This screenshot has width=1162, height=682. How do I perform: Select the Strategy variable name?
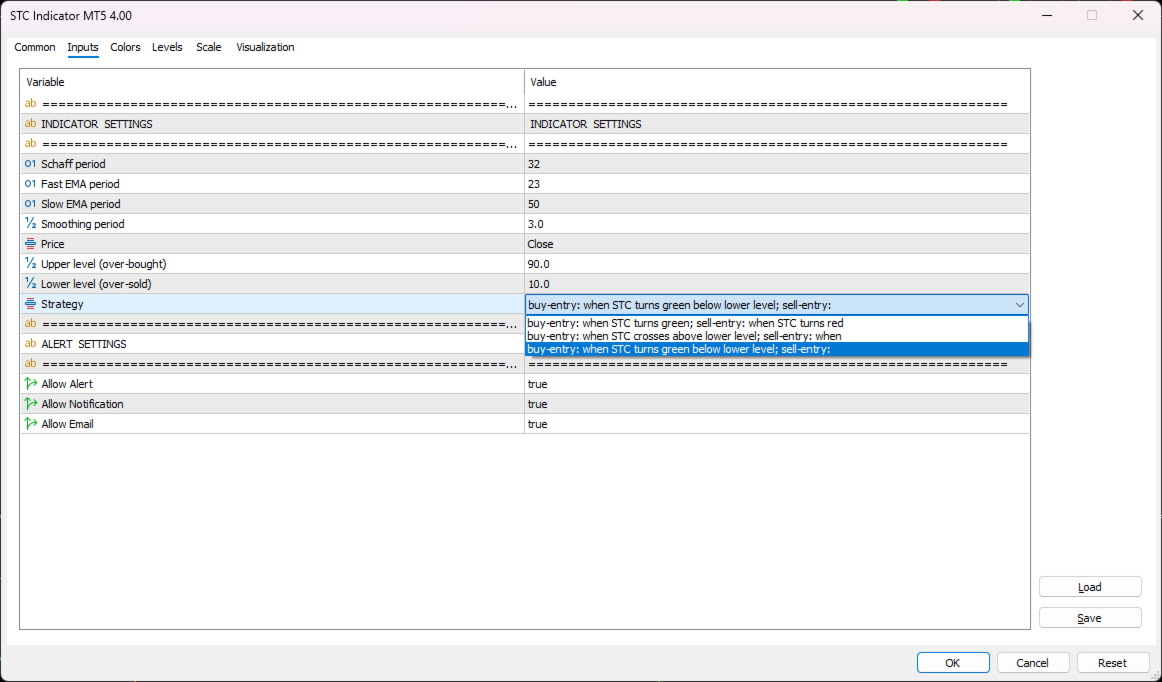click(x=62, y=304)
